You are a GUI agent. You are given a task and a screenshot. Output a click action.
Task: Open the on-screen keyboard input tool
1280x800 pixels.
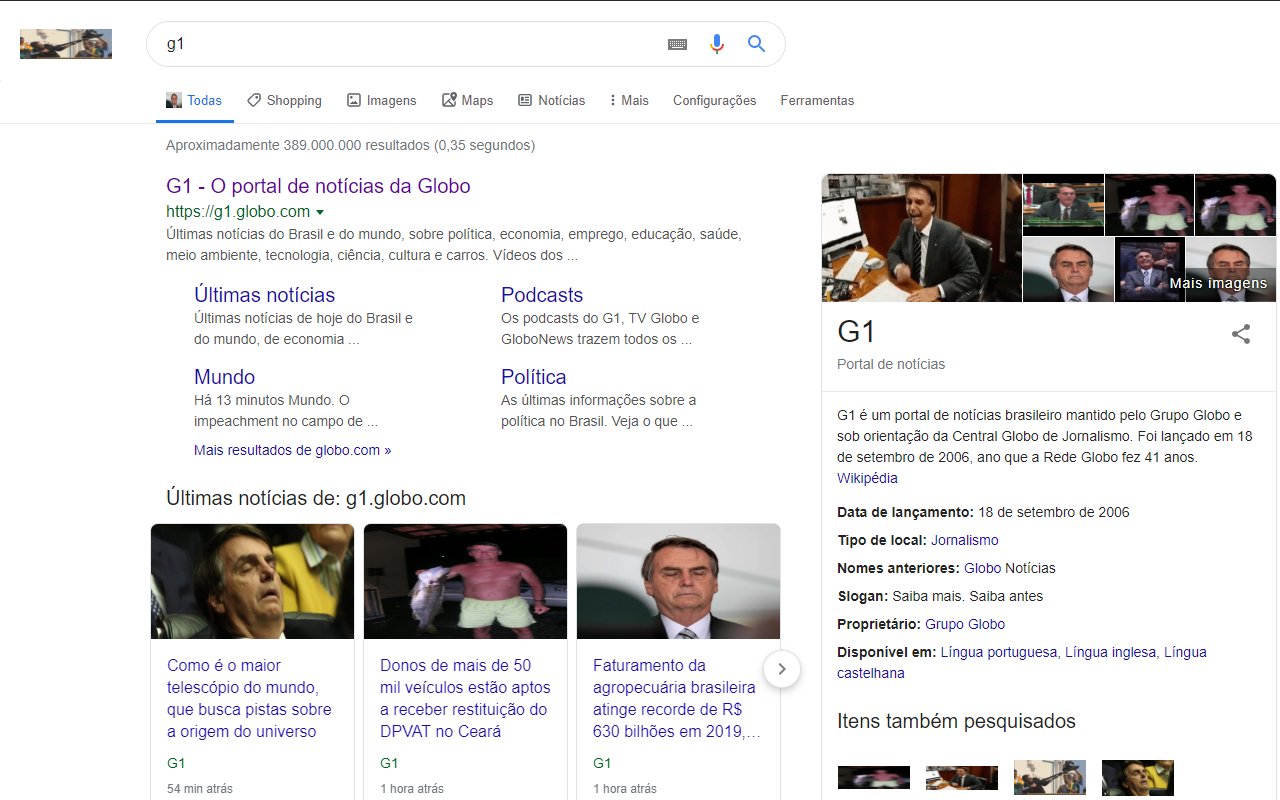[x=677, y=43]
